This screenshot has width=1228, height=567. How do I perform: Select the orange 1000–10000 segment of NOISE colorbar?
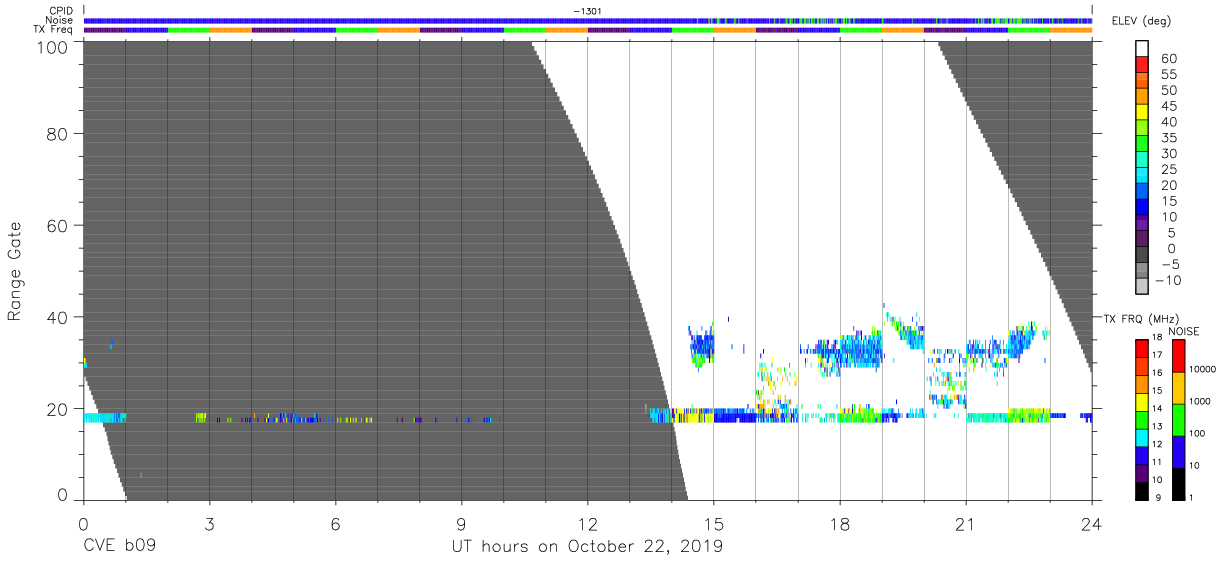click(1178, 387)
